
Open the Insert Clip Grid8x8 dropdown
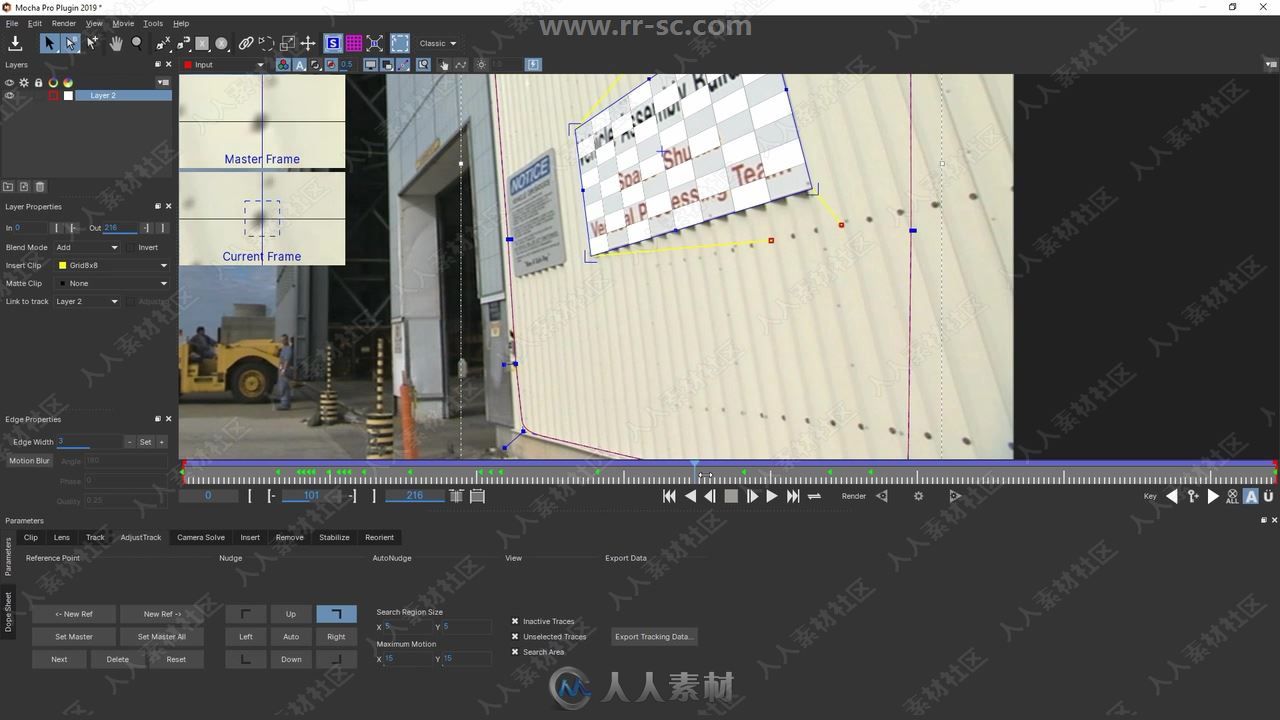click(x=112, y=265)
